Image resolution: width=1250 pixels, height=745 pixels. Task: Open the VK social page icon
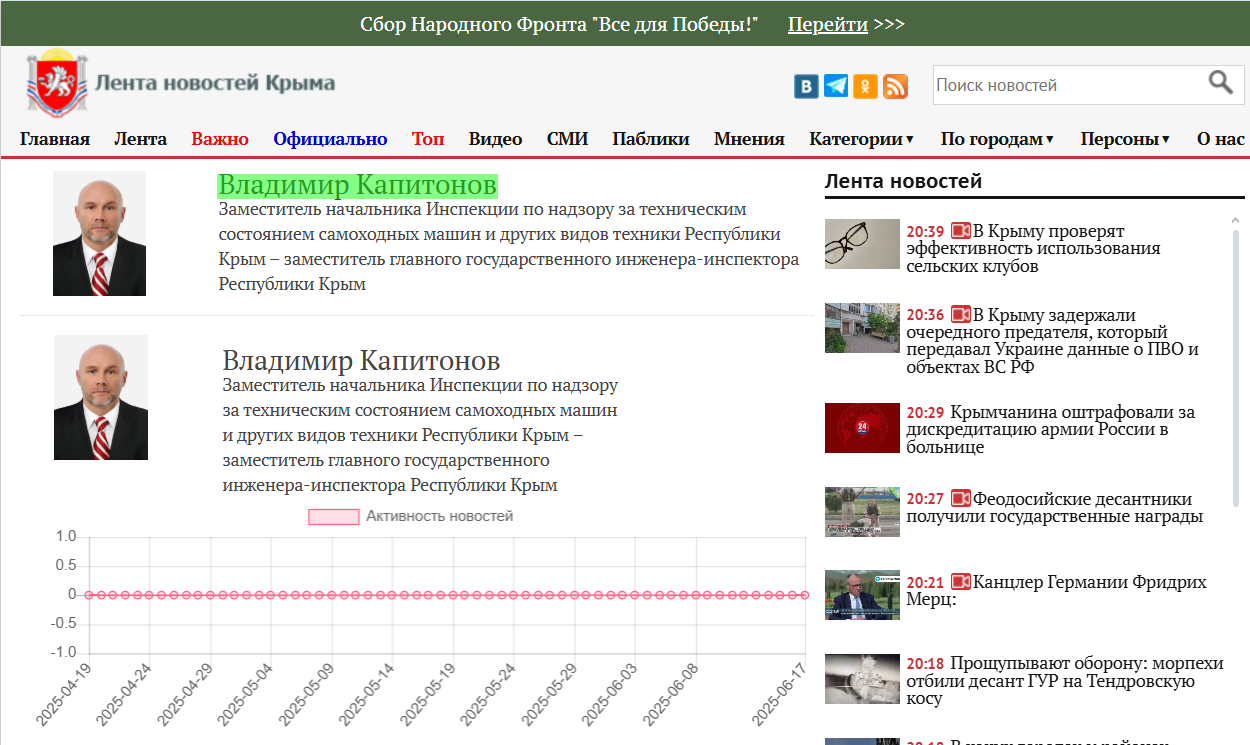click(x=807, y=86)
